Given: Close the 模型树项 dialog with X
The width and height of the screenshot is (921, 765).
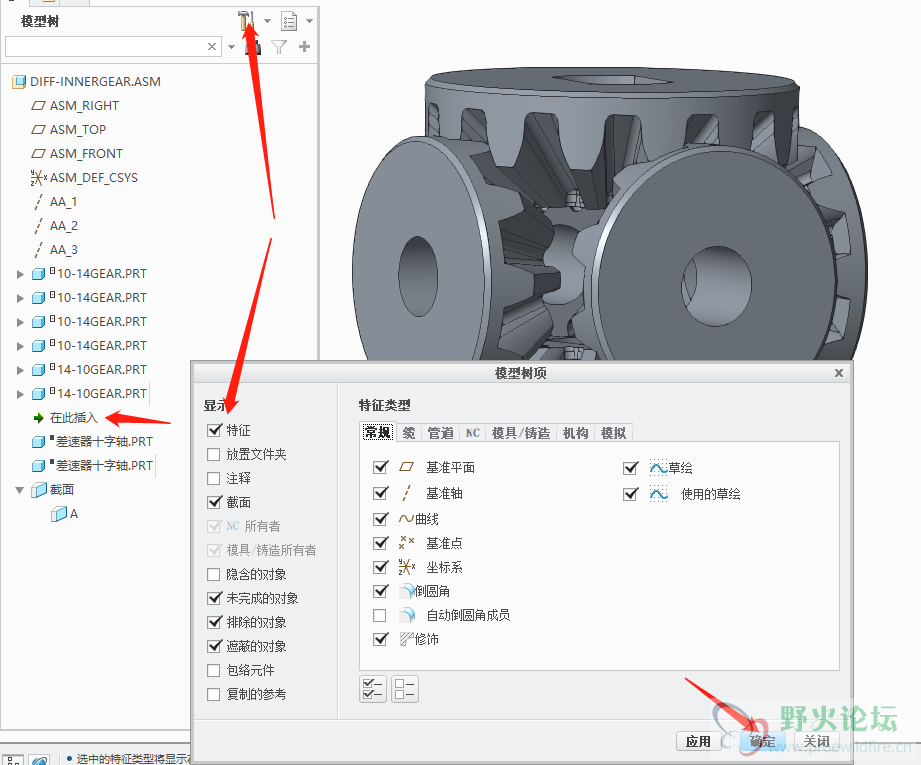Looking at the screenshot, I should click(839, 373).
